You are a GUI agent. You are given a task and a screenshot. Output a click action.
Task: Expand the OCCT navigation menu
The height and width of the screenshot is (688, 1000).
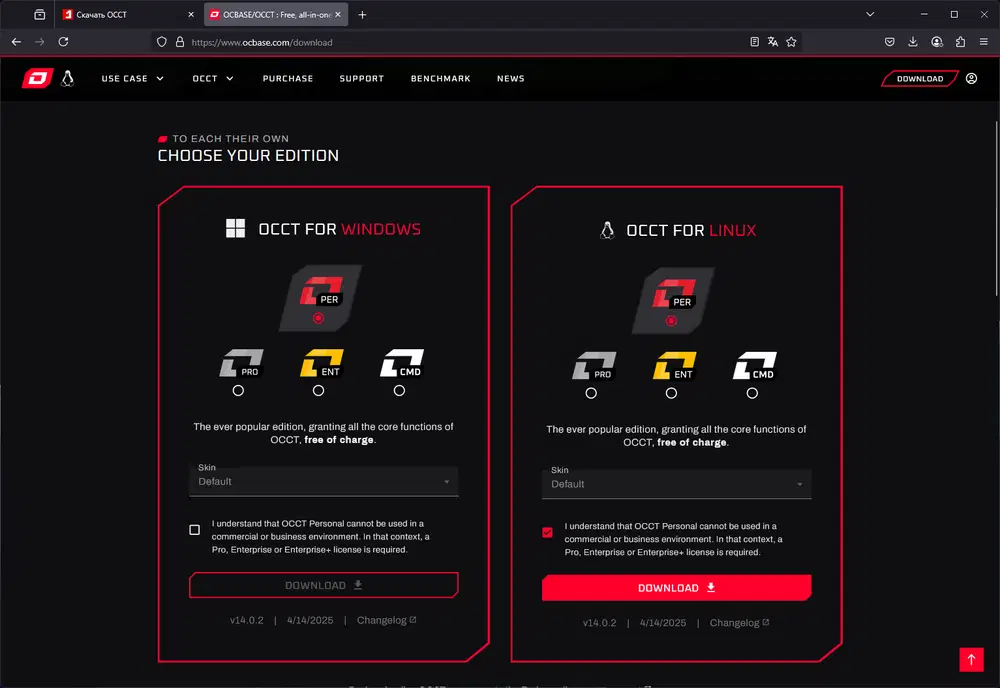click(x=213, y=78)
